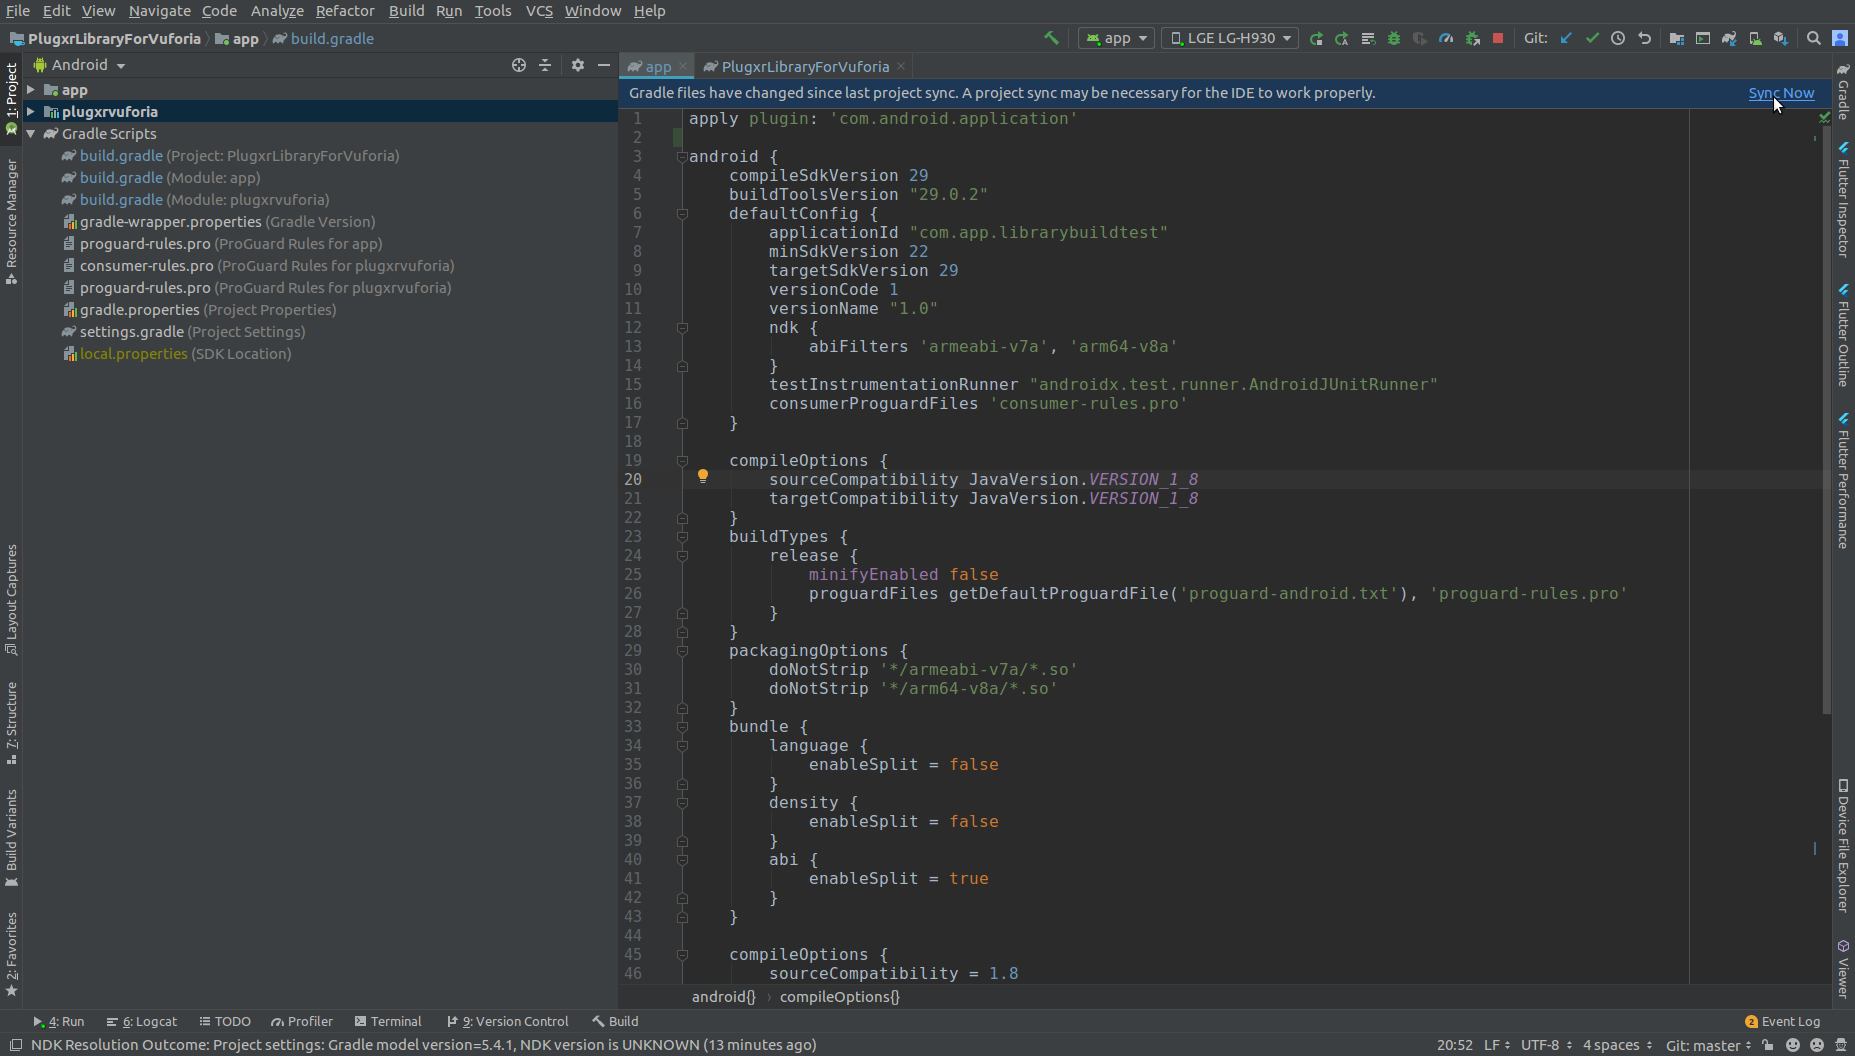Open the Profiler tool window
Screen dimensions: 1855x1056
pyautogui.click(x=302, y=1022)
